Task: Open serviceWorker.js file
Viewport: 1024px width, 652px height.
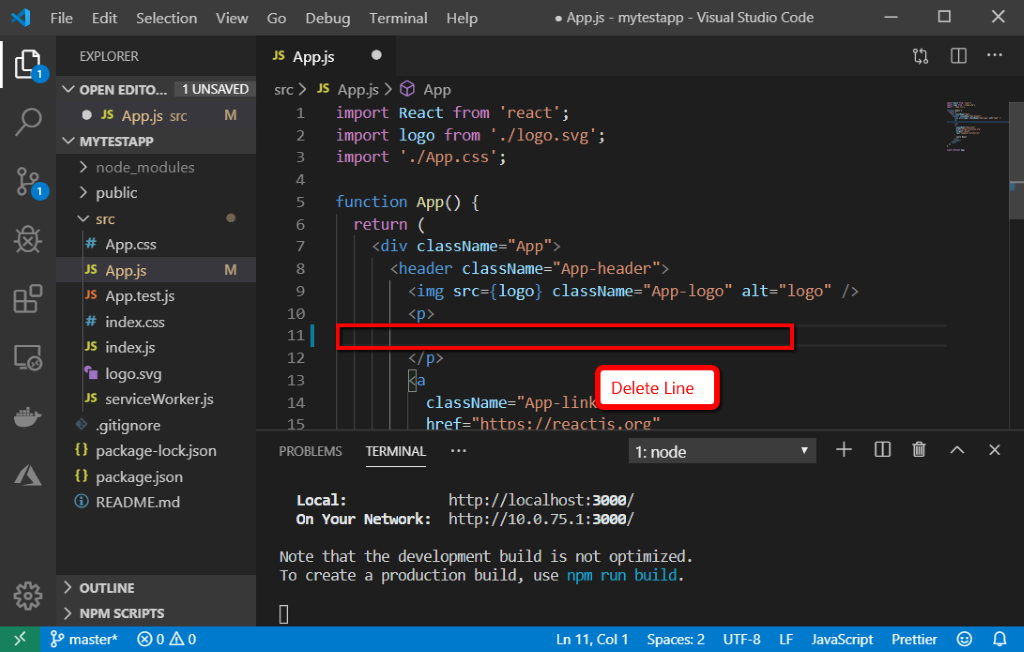Action: [x=159, y=399]
